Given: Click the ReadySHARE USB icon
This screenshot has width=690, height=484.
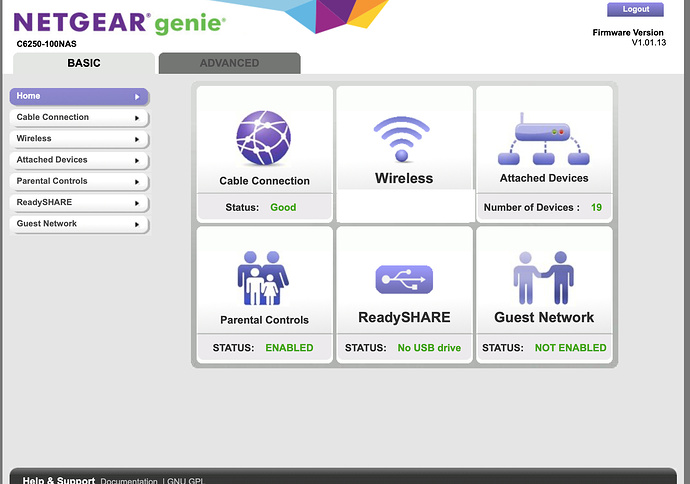Looking at the screenshot, I should [x=404, y=279].
